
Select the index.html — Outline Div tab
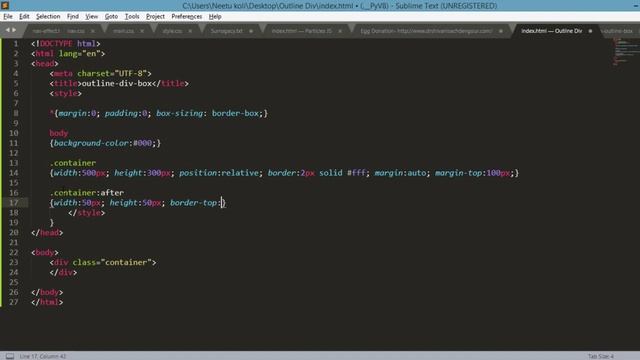551,31
